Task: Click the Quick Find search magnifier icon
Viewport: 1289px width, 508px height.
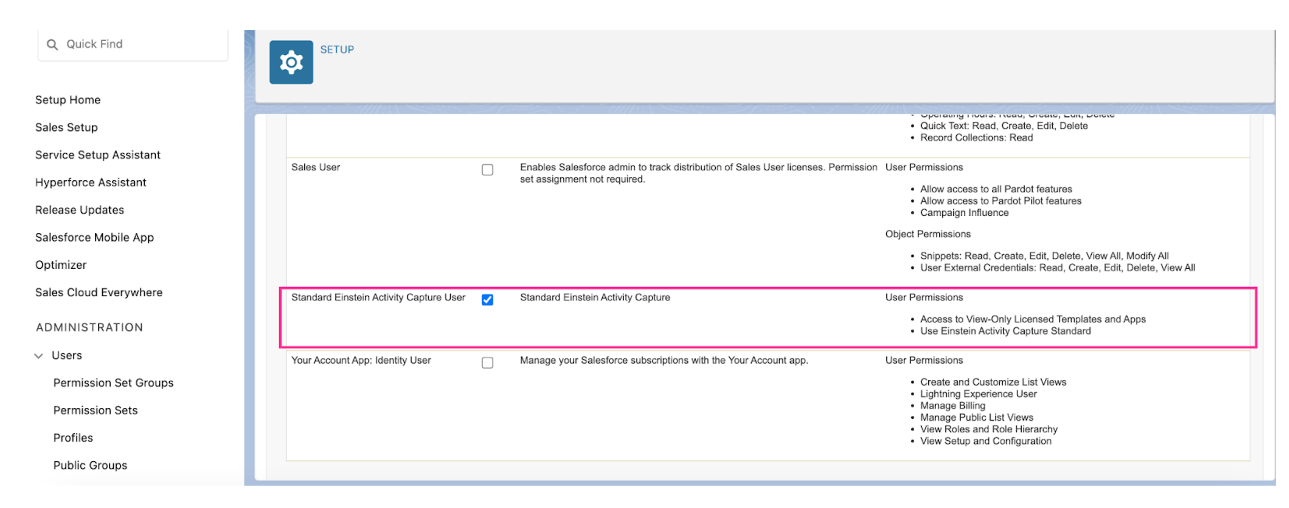Action: pyautogui.click(x=52, y=44)
